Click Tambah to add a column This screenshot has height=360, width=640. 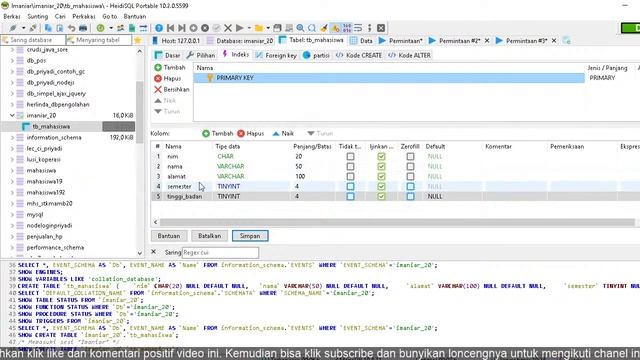218,133
